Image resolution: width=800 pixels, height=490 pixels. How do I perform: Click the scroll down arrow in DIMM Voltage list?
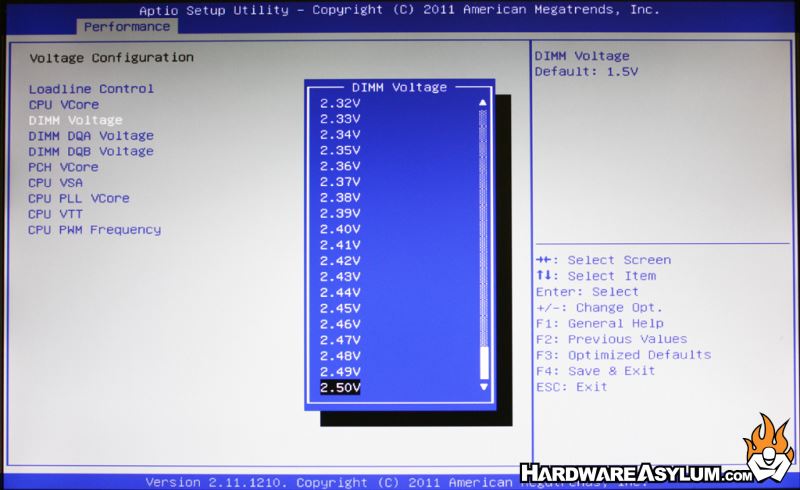[x=484, y=387]
